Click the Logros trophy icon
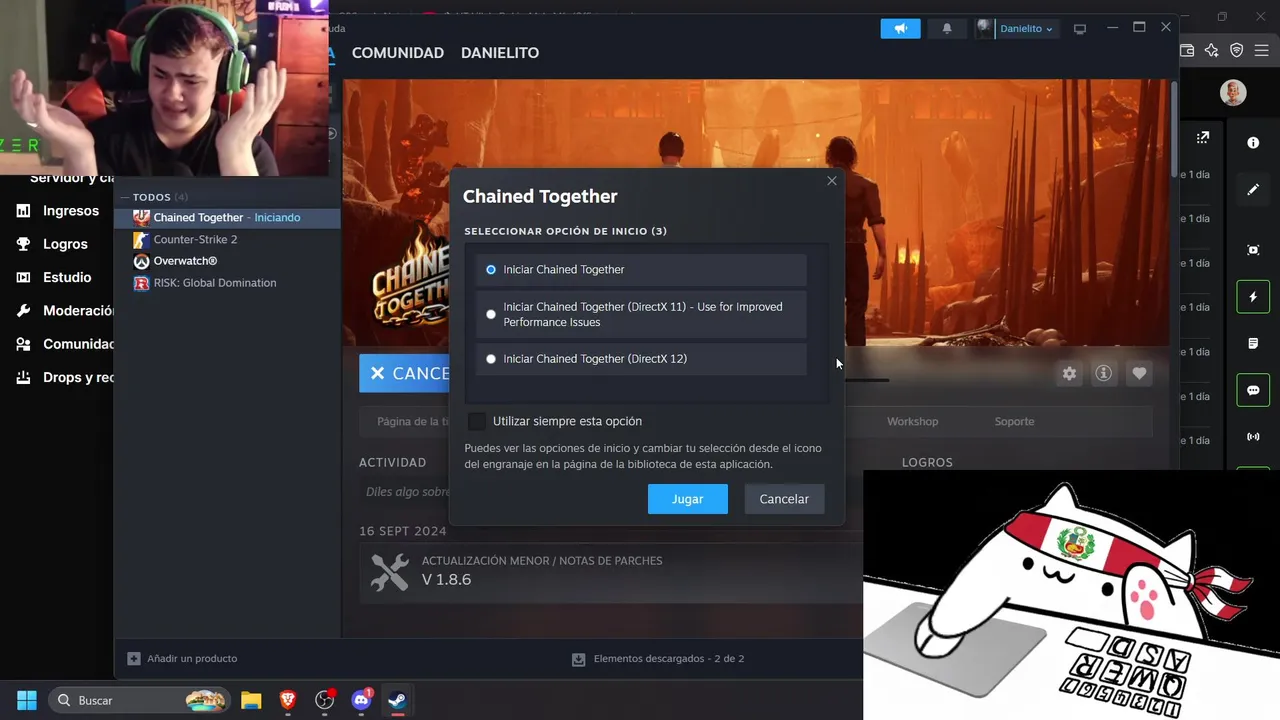This screenshot has height=720, width=1280. point(23,244)
